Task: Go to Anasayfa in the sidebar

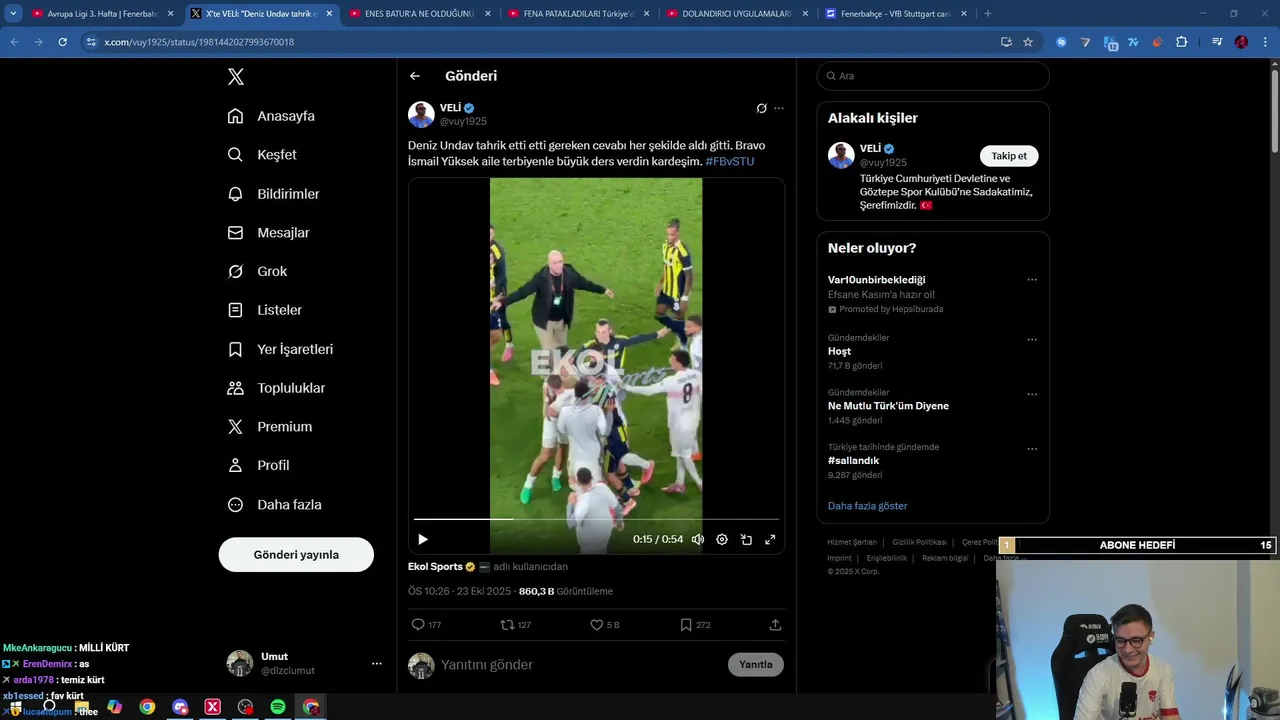Action: (x=272, y=116)
